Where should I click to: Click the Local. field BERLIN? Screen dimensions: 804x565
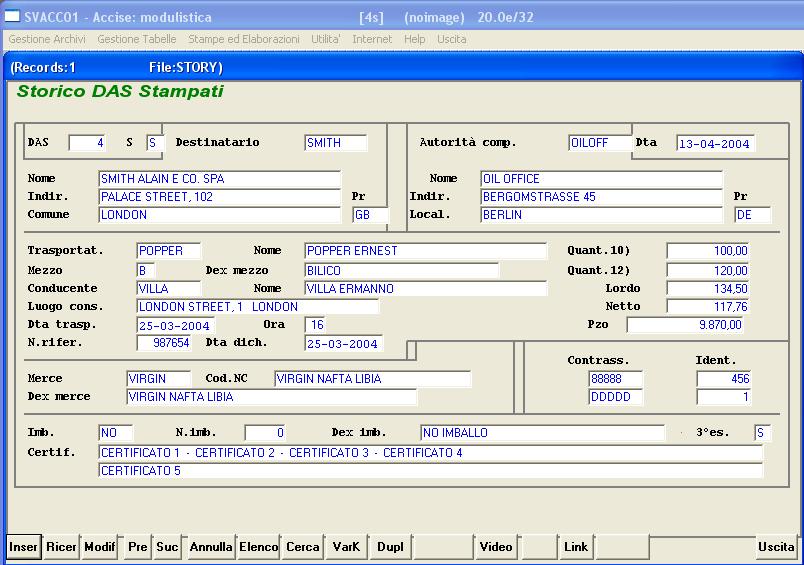click(x=601, y=215)
